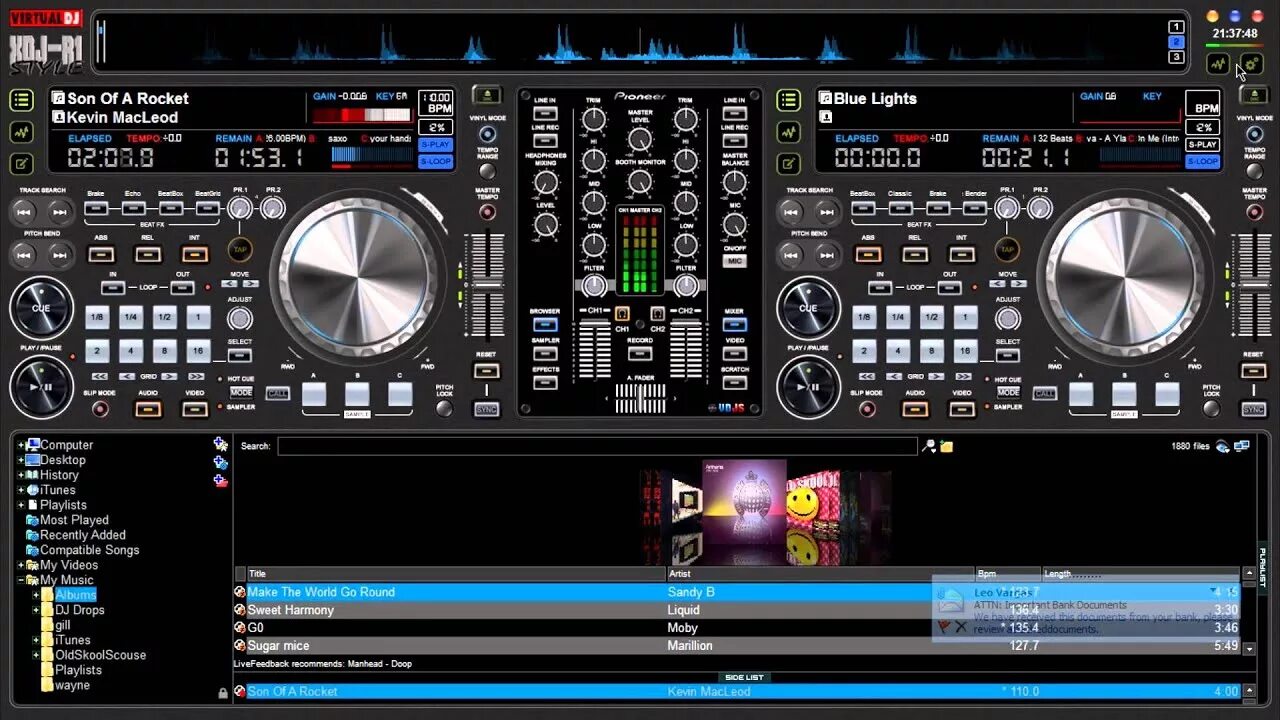Show Video panel via mixer button
The width and height of the screenshot is (1280, 720).
click(735, 353)
